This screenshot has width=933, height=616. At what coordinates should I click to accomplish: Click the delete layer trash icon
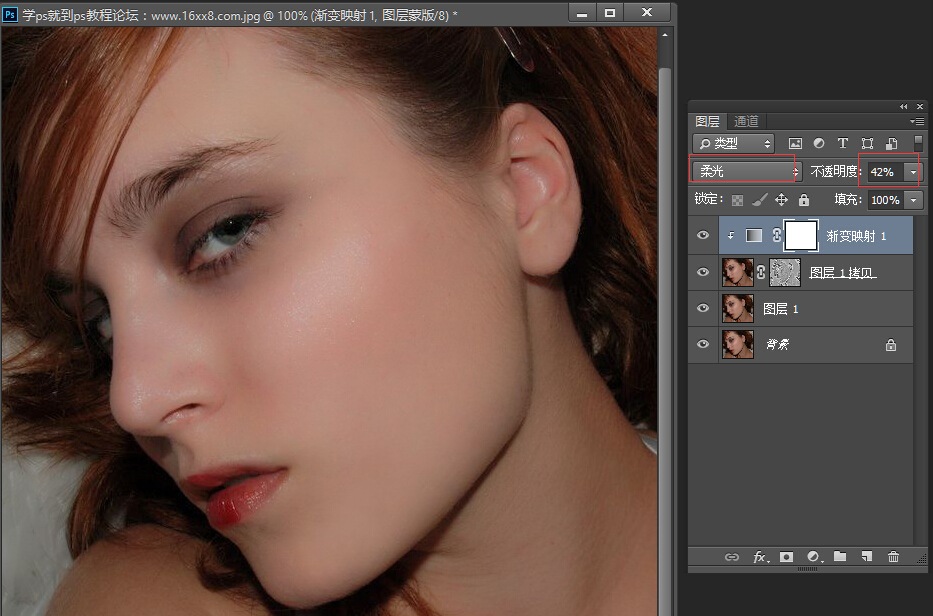click(893, 557)
